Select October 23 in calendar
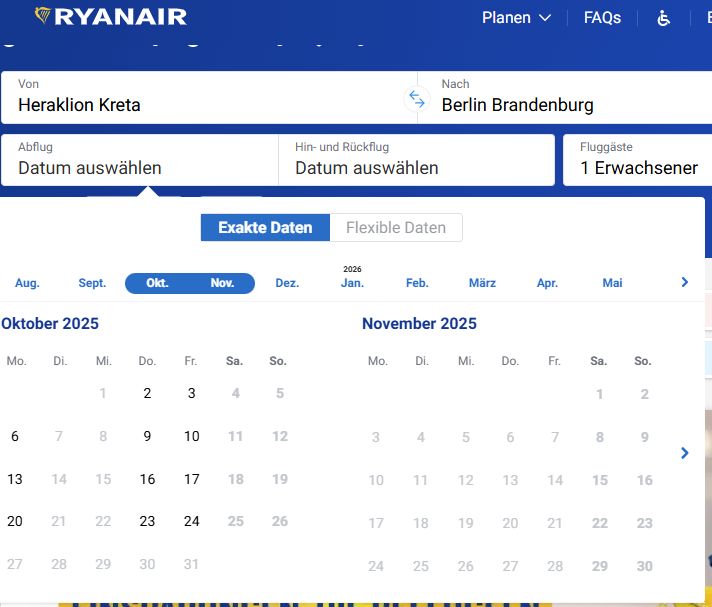The image size is (712, 607). pyautogui.click(x=147, y=521)
